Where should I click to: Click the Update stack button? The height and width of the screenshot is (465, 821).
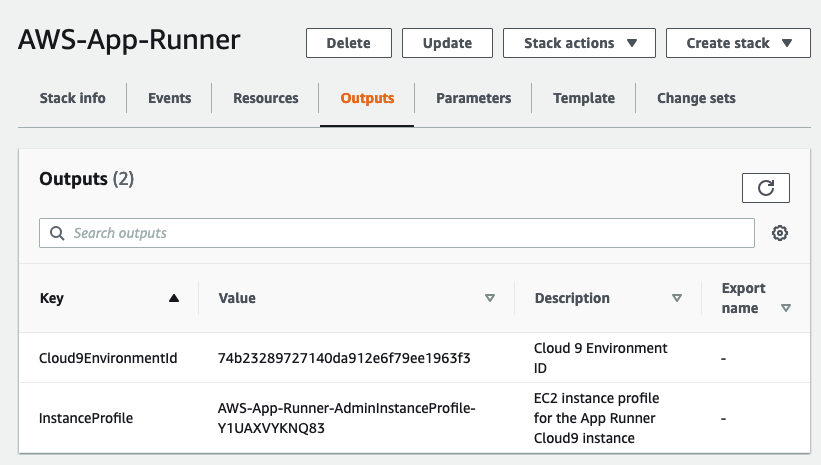(447, 43)
